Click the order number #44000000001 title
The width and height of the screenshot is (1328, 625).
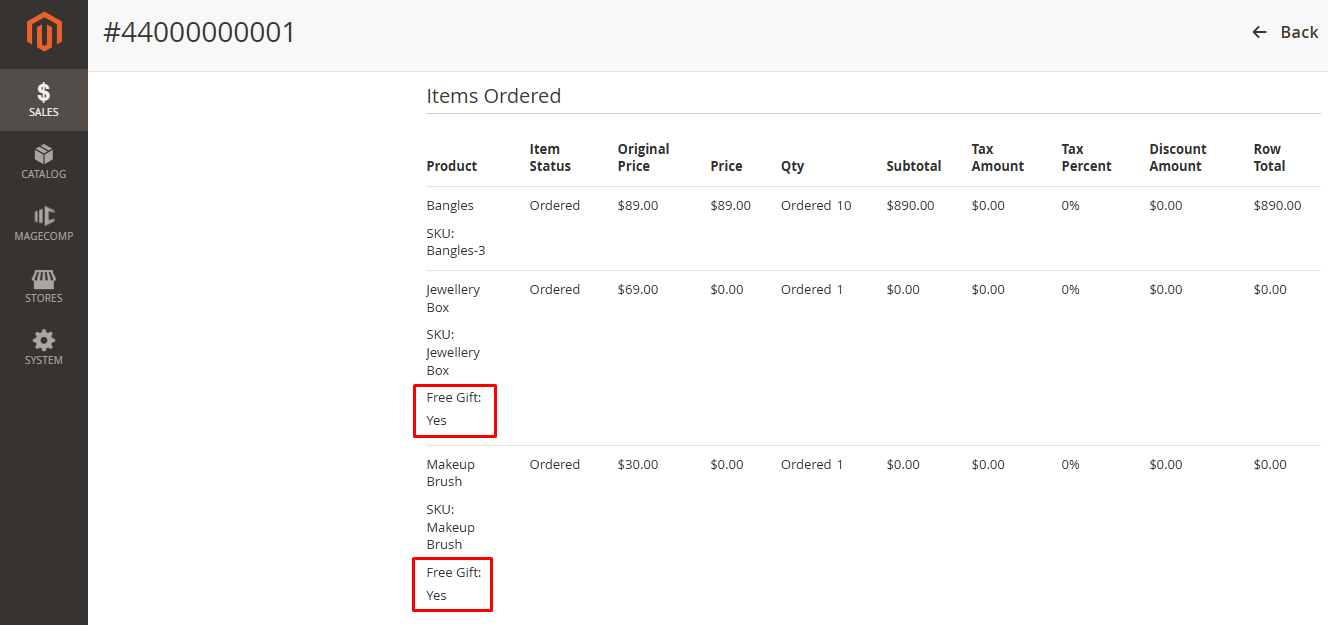click(x=199, y=32)
